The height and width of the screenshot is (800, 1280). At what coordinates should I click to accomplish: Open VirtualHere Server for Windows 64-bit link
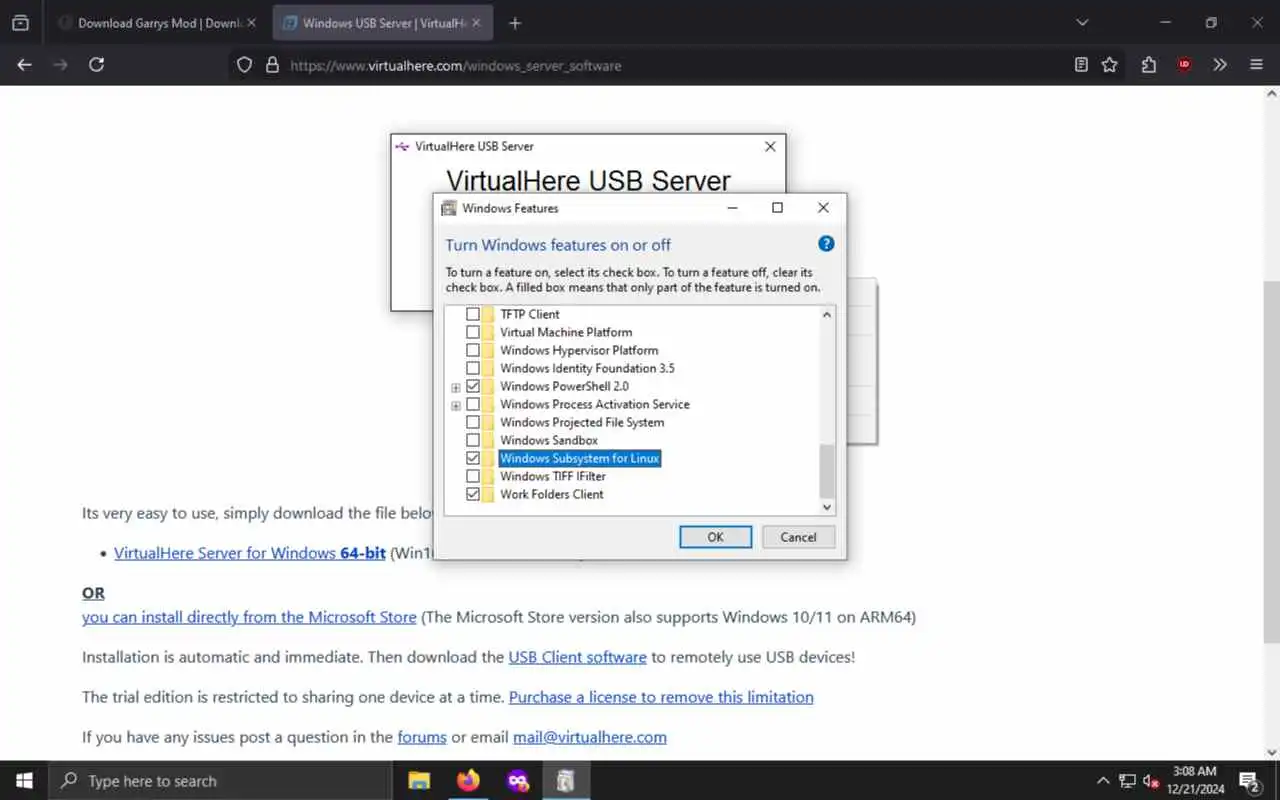(250, 553)
